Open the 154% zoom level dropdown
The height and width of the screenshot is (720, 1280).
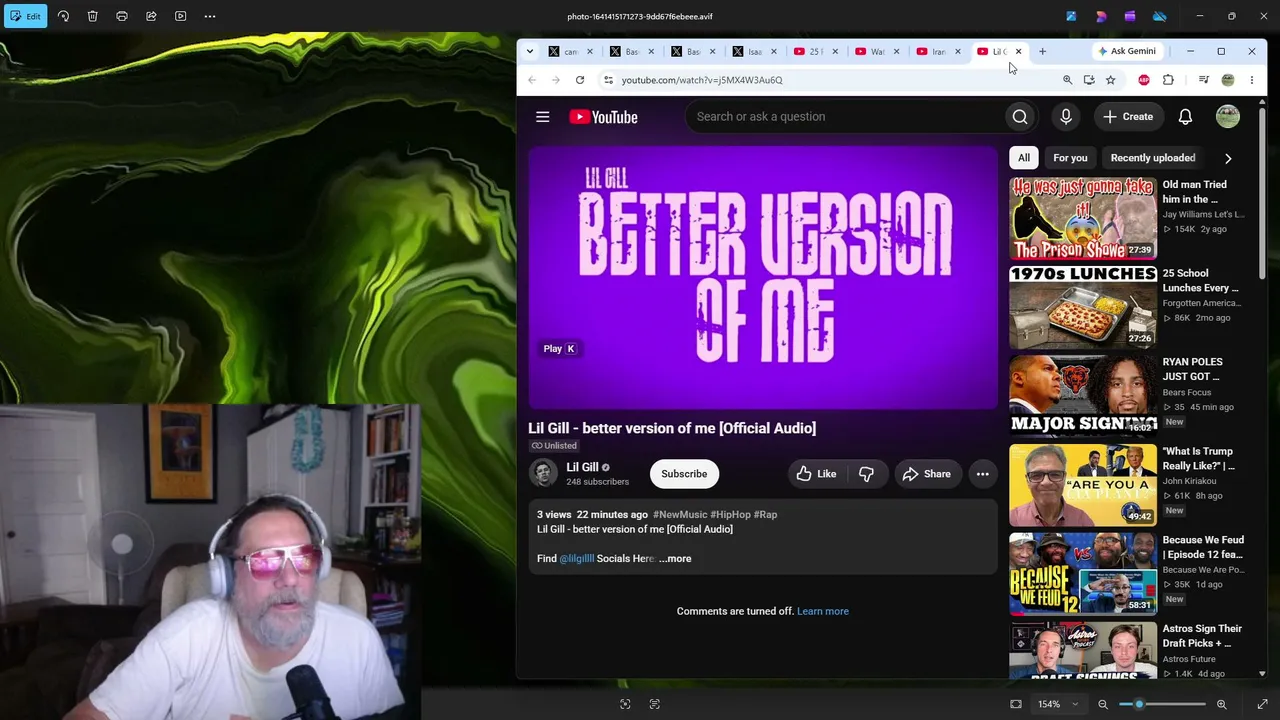coord(1057,704)
